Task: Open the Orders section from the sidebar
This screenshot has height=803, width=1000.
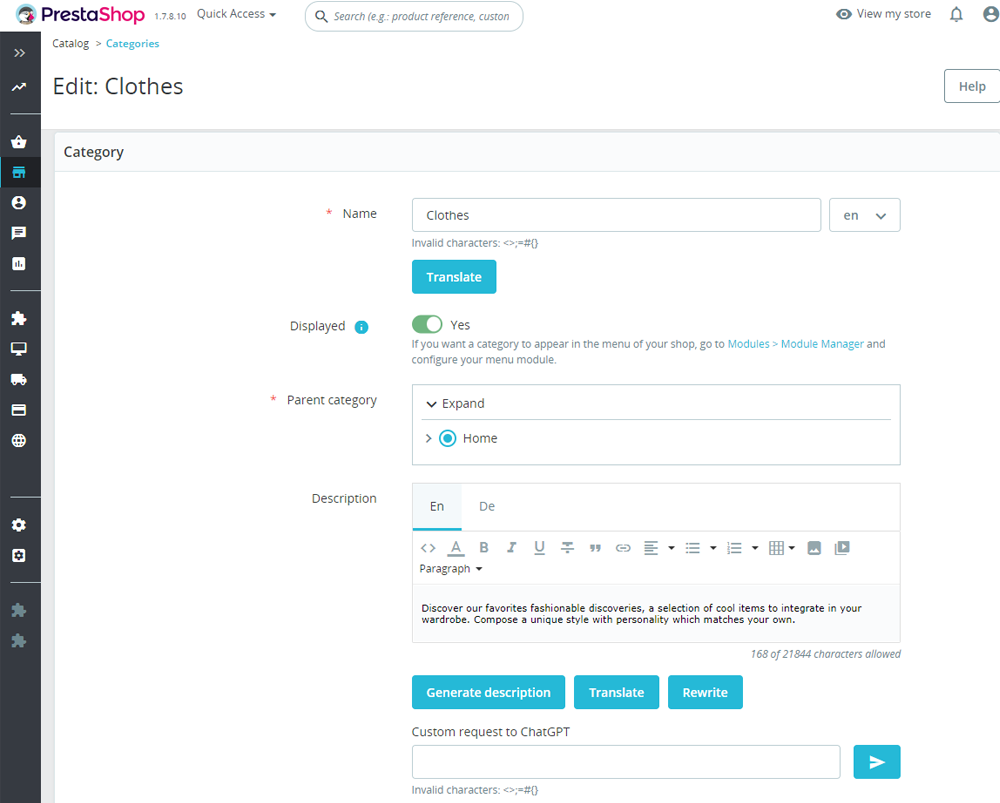Action: (x=20, y=141)
